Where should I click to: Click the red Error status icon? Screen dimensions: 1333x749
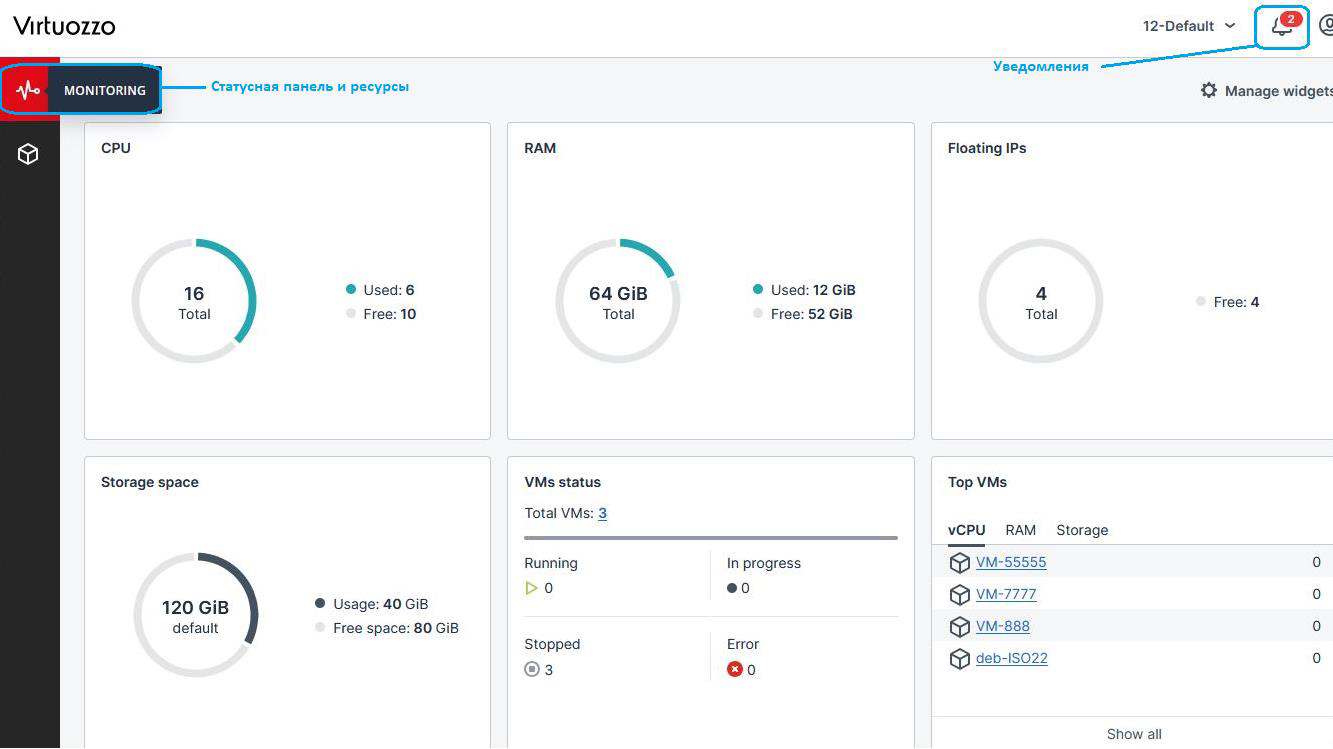pyautogui.click(x=735, y=670)
